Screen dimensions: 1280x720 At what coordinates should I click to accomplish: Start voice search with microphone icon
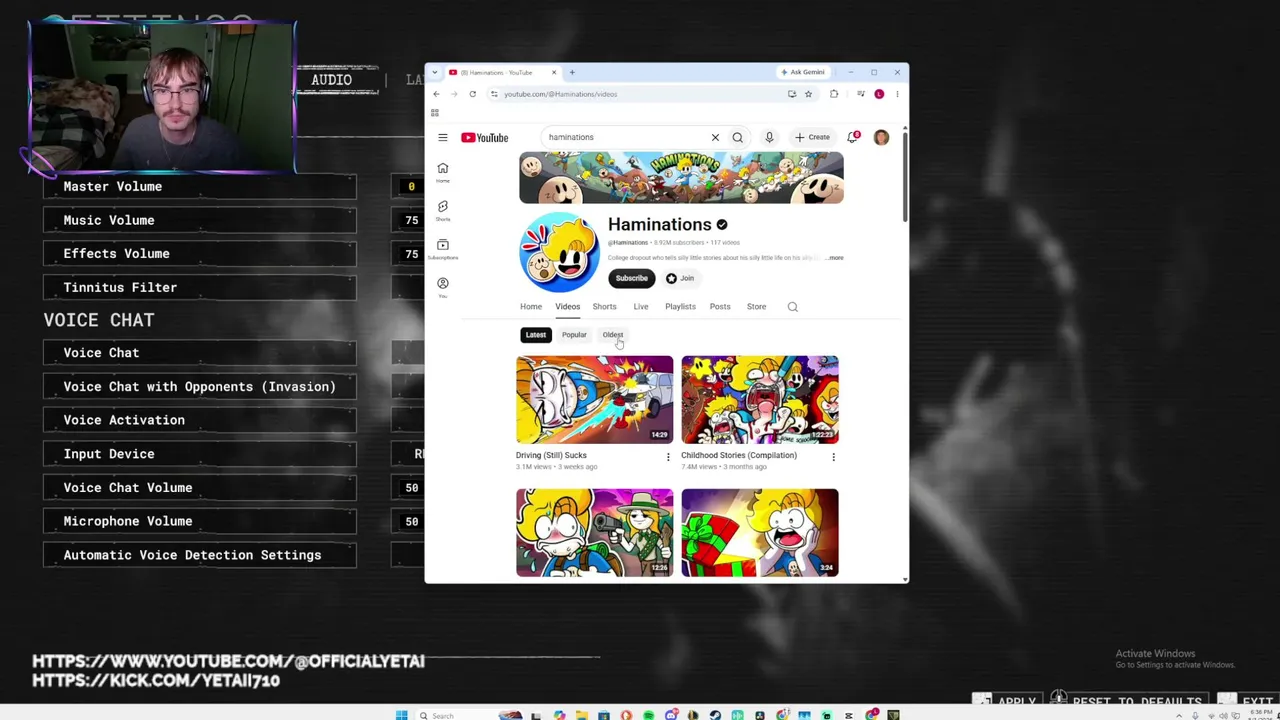pyautogui.click(x=769, y=137)
